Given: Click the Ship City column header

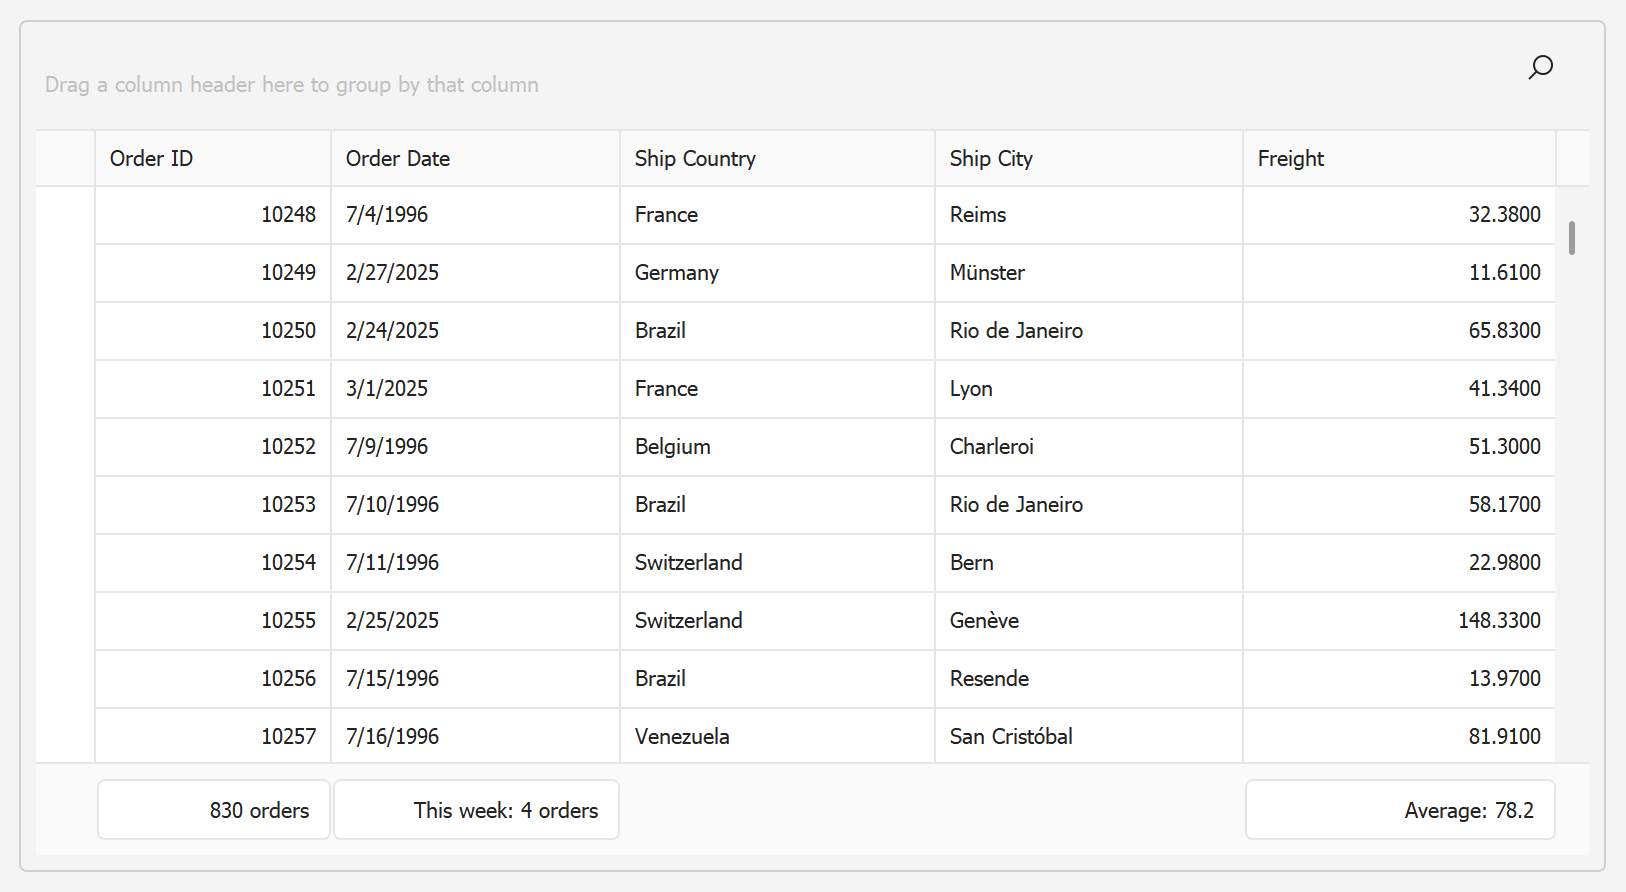Looking at the screenshot, I should click(1087, 159).
